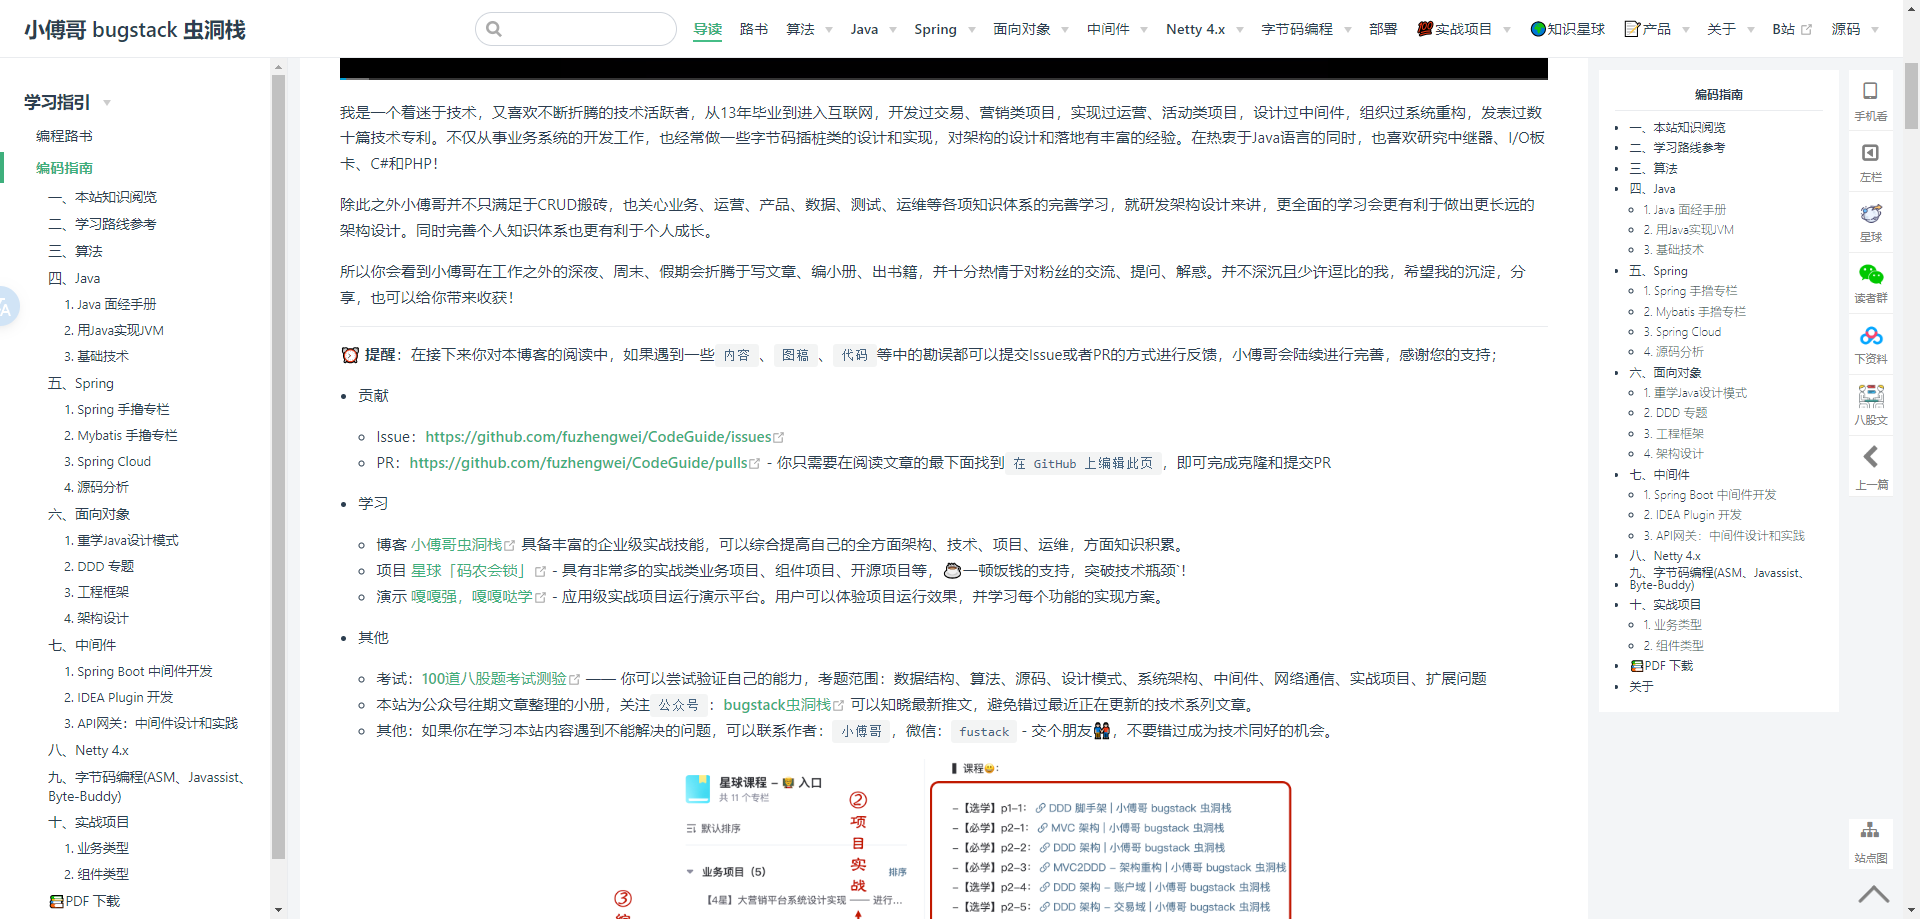This screenshot has width=1920, height=919.
Task: Click the 星球 planet icon in right sidebar
Action: (1870, 222)
